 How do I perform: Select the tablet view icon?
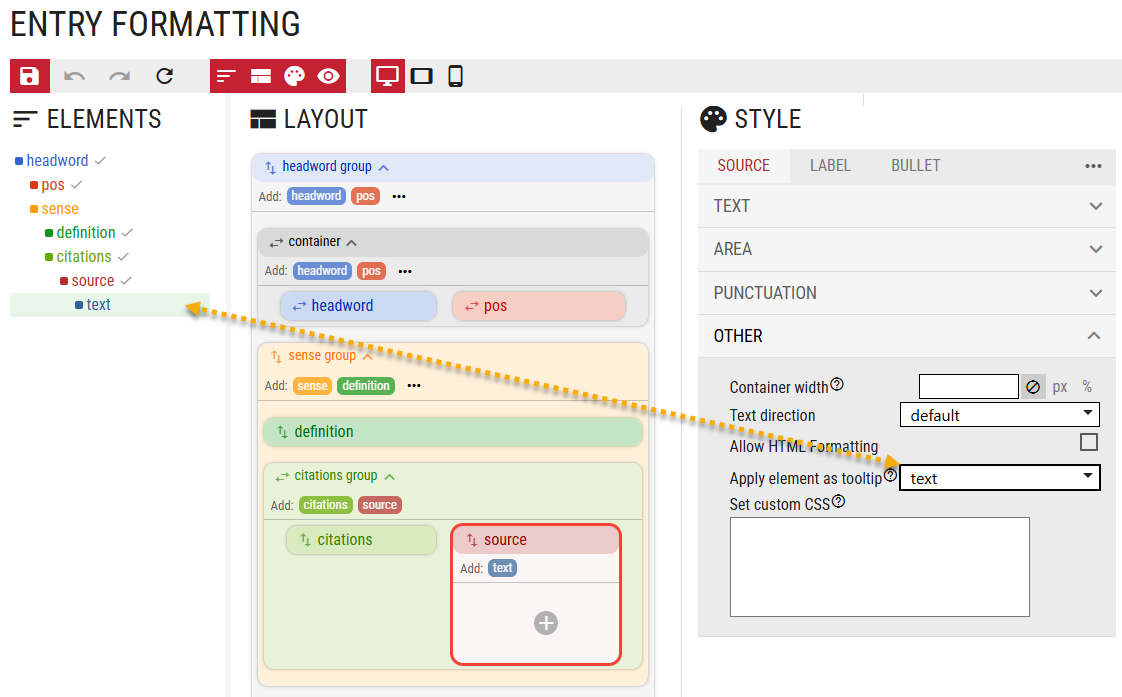[x=423, y=76]
